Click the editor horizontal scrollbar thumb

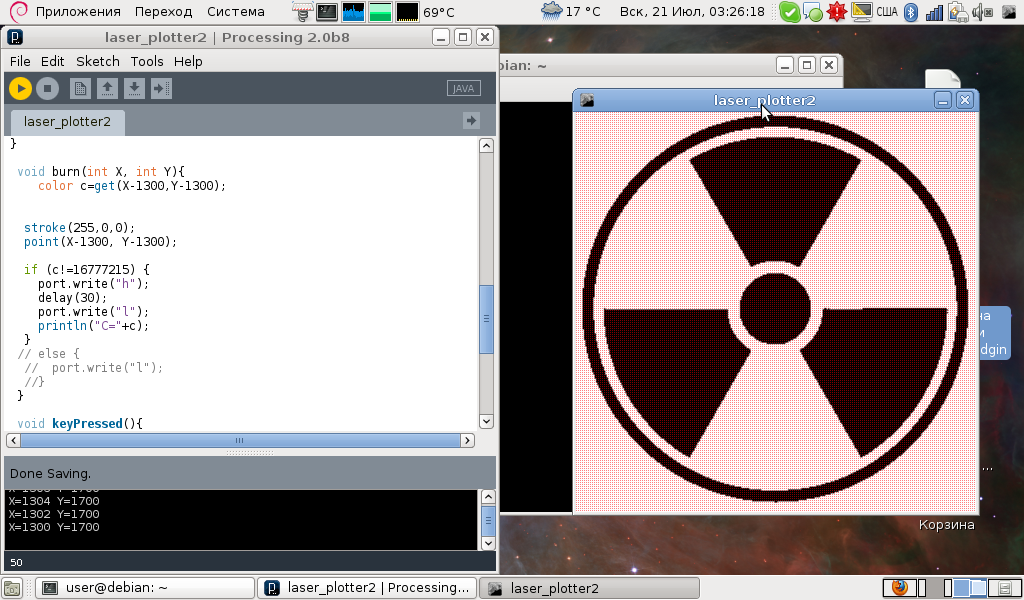pyautogui.click(x=240, y=440)
